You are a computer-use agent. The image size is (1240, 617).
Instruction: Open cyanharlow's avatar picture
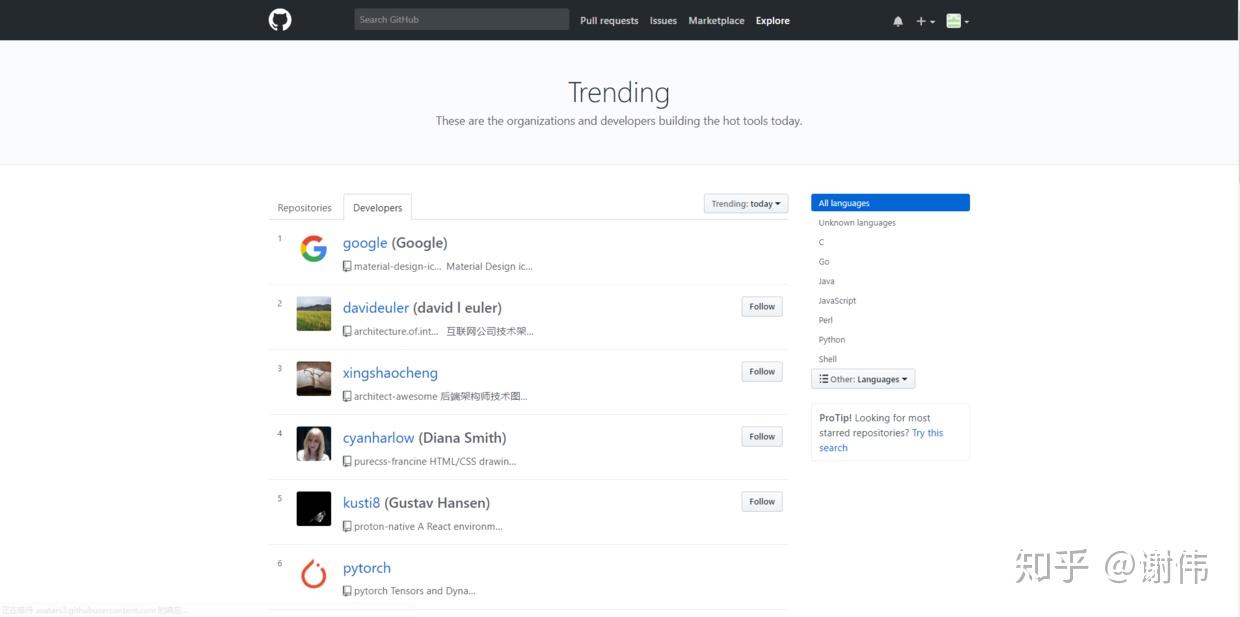coord(314,444)
